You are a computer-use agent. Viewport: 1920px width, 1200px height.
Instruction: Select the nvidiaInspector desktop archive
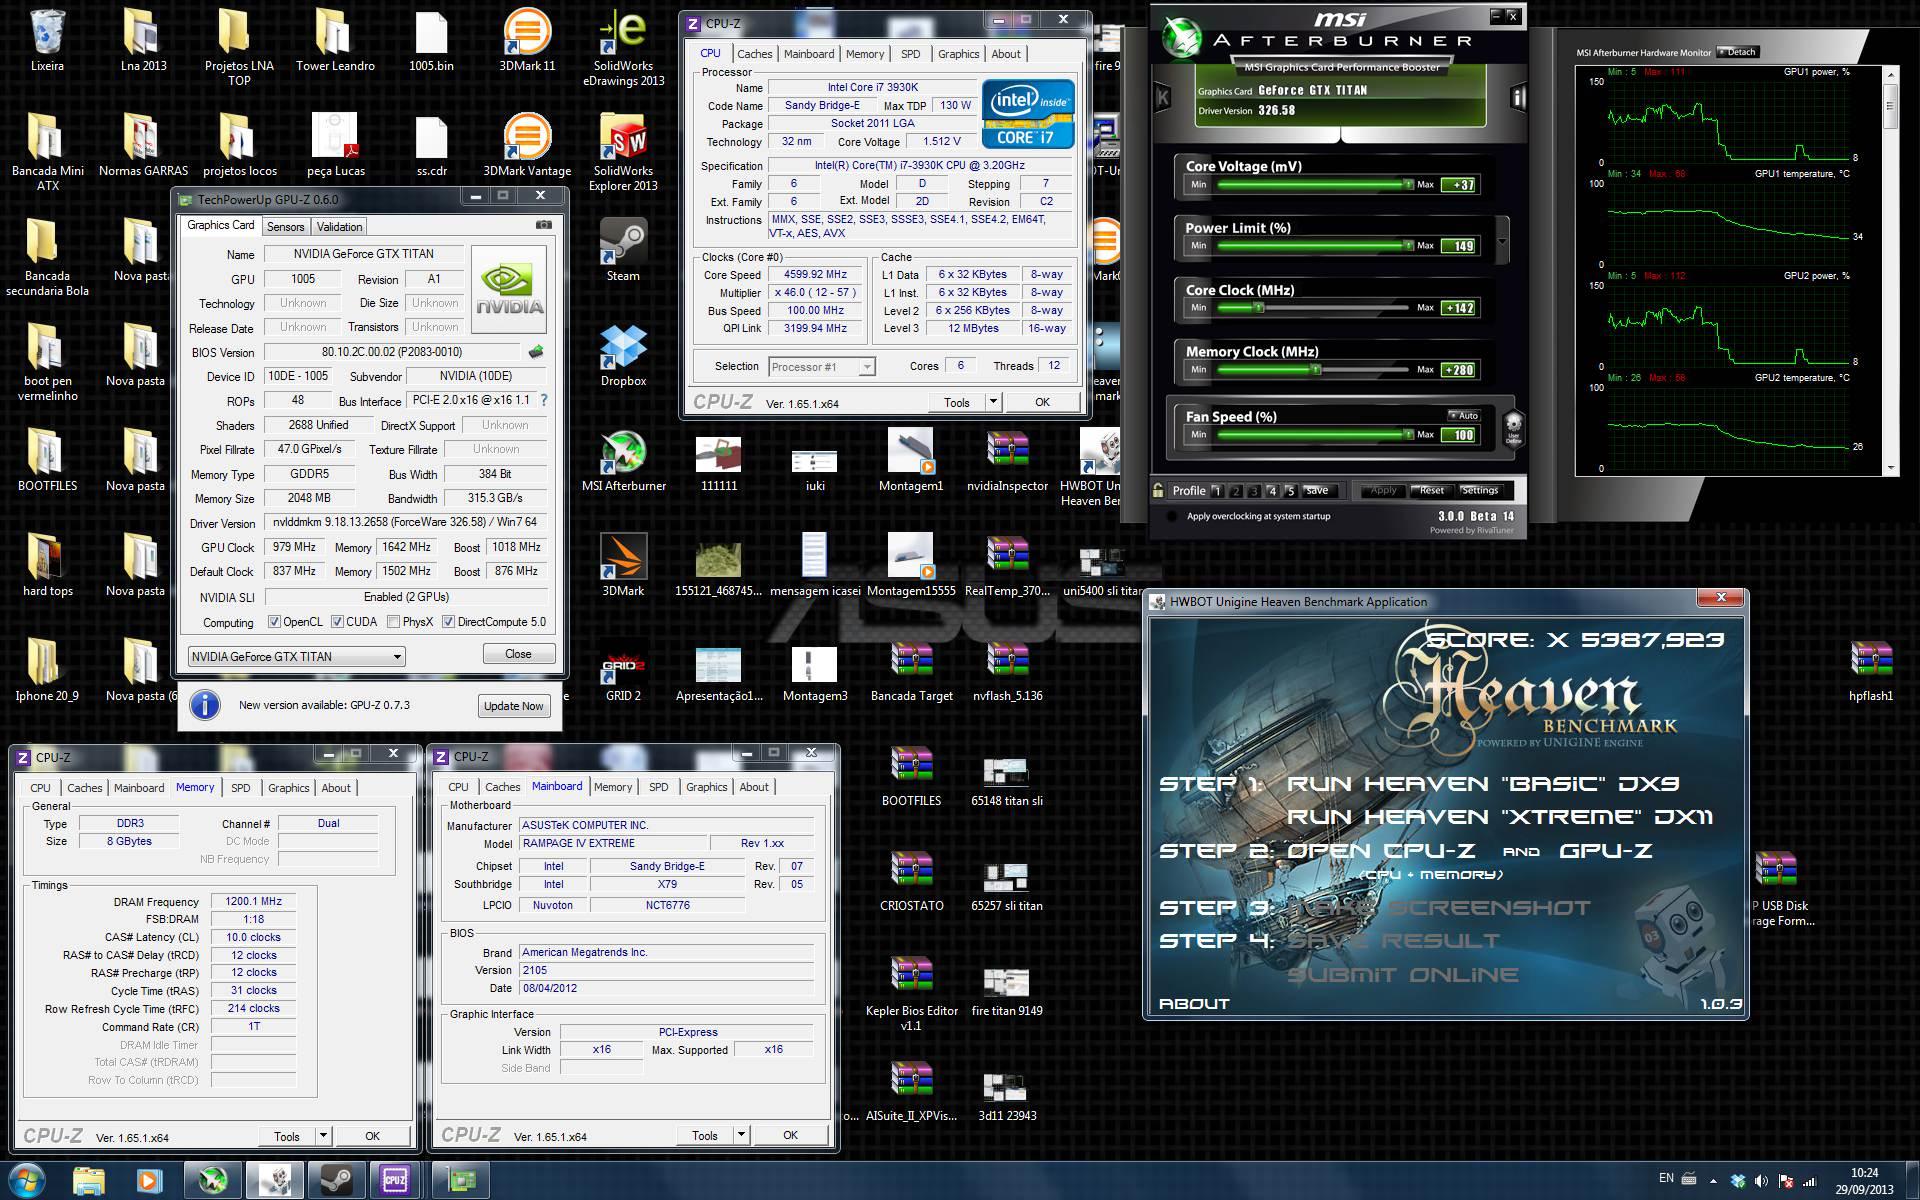point(1007,461)
